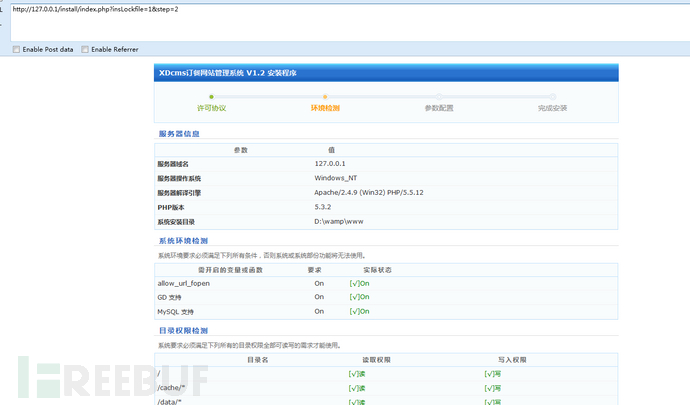Click the write permission status for /cache/*
690x405 pixels.
(x=493, y=388)
